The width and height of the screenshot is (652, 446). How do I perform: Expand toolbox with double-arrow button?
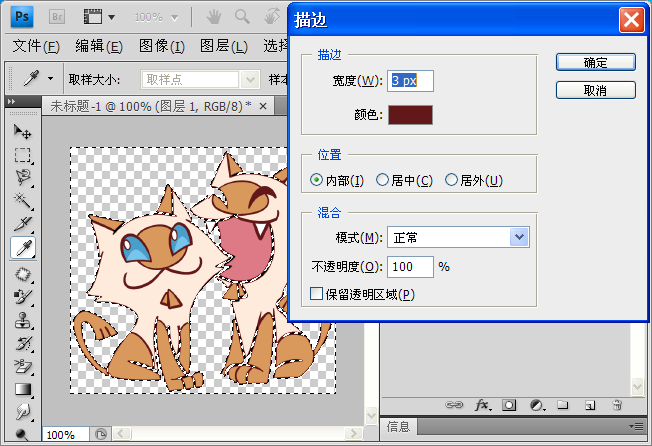(11, 101)
